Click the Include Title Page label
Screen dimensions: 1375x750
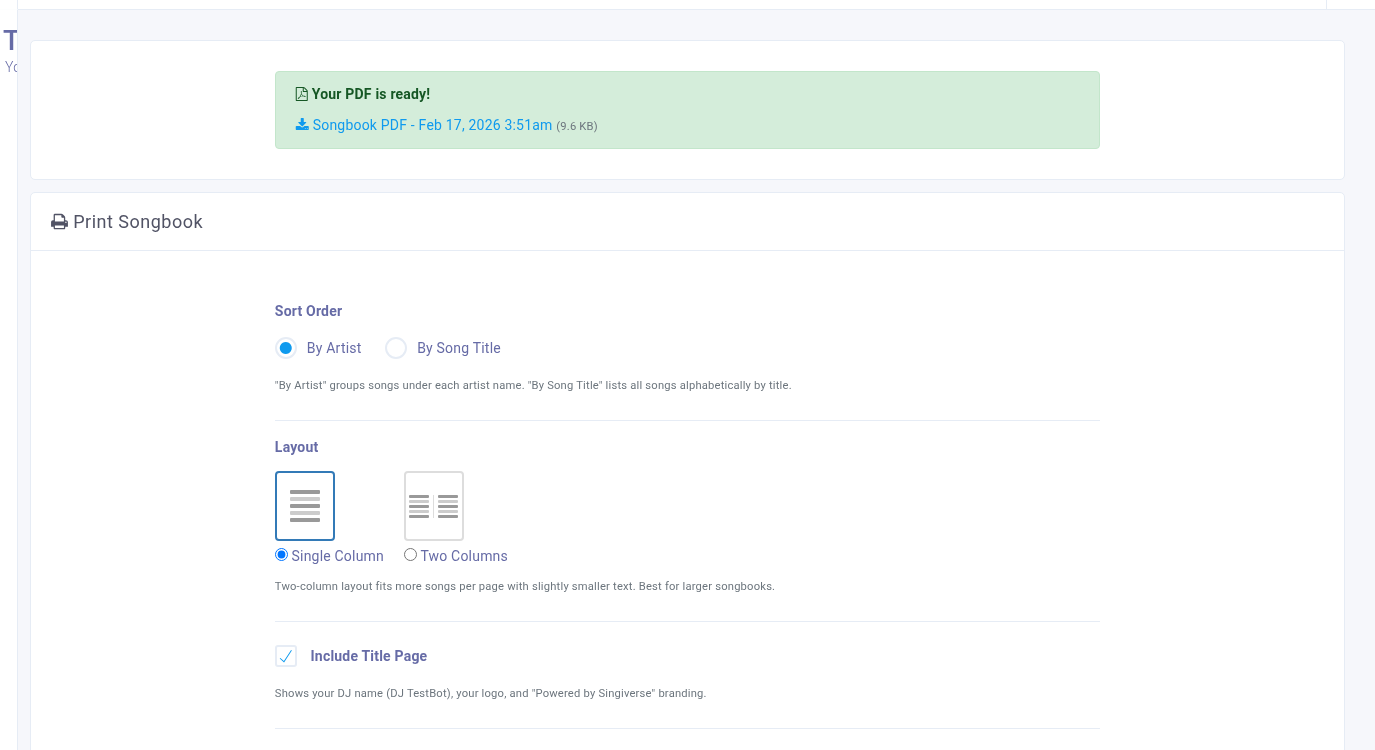pos(369,656)
